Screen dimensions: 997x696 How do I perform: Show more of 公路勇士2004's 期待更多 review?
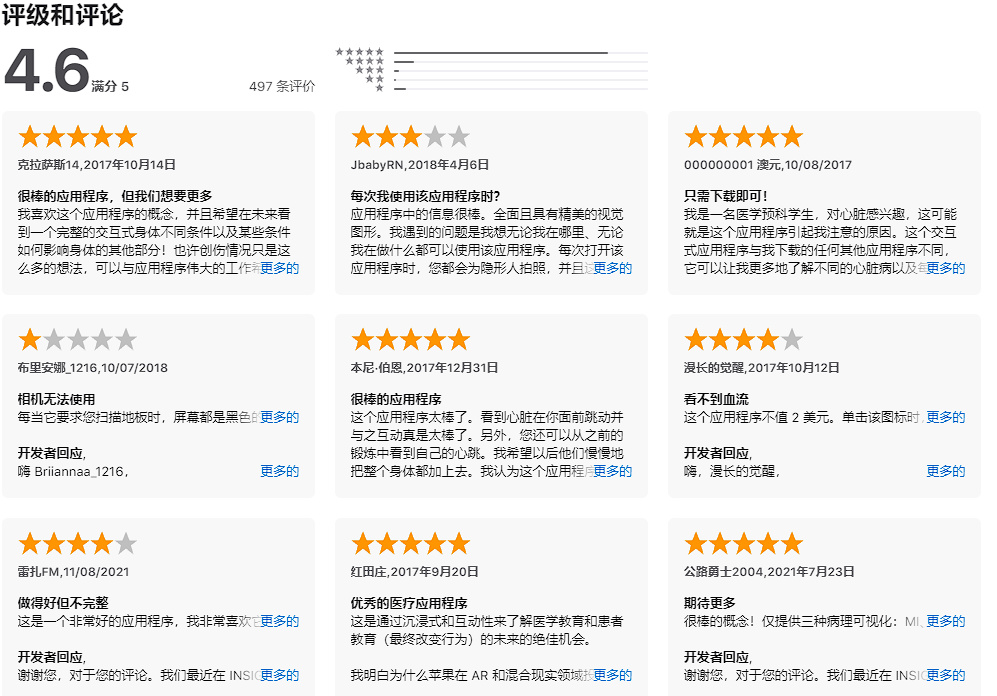point(945,621)
